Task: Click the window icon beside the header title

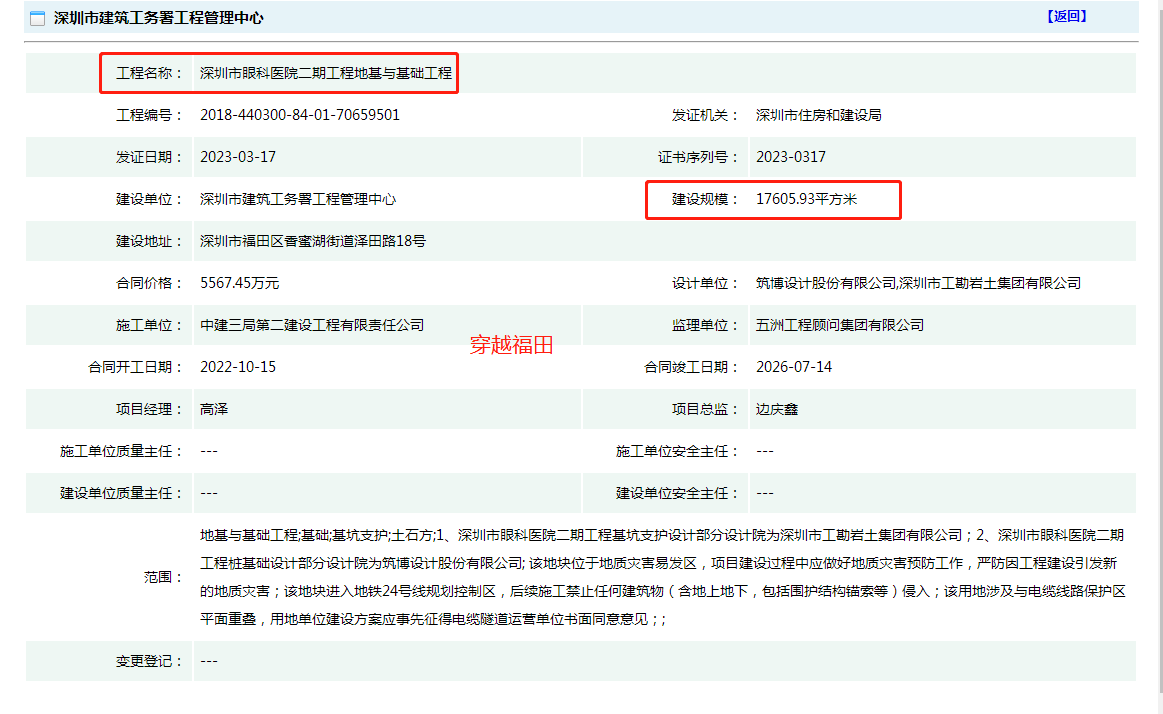Action: tap(37, 19)
